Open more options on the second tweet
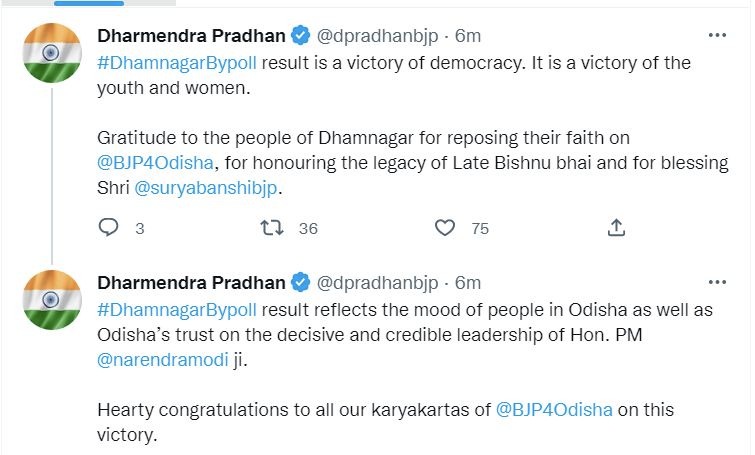Screen dimensions: 755x455 pyautogui.click(x=717, y=282)
